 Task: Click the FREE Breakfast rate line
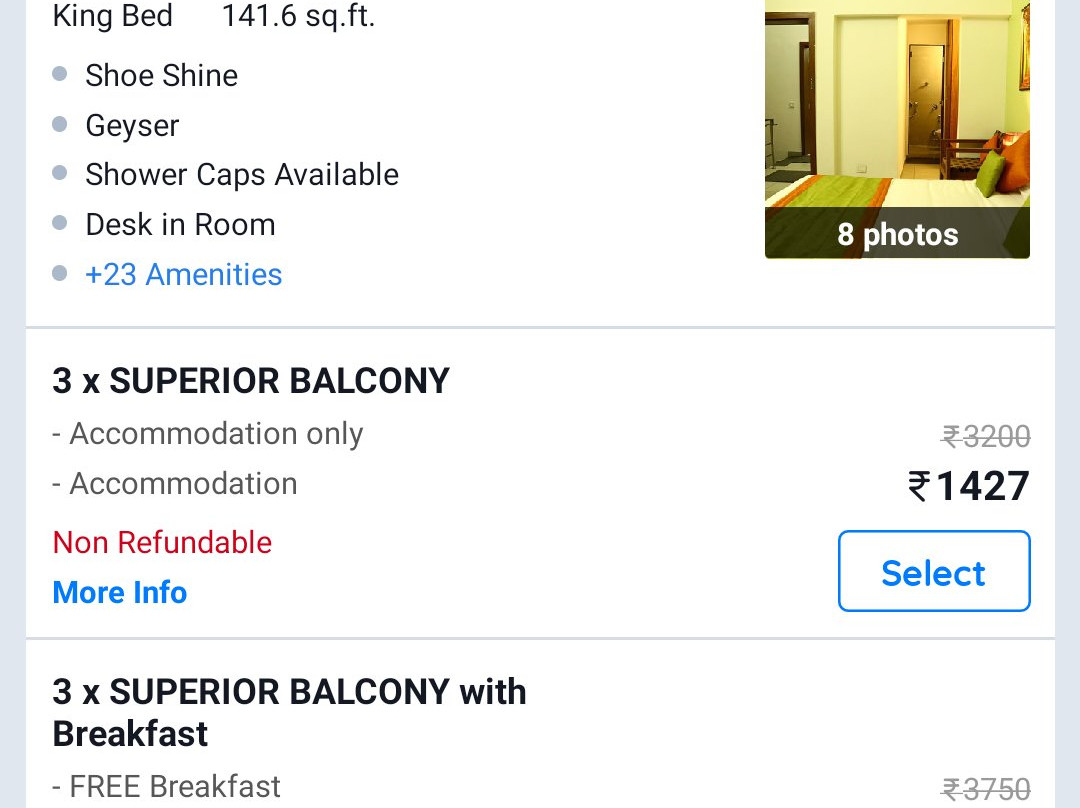(x=165, y=786)
